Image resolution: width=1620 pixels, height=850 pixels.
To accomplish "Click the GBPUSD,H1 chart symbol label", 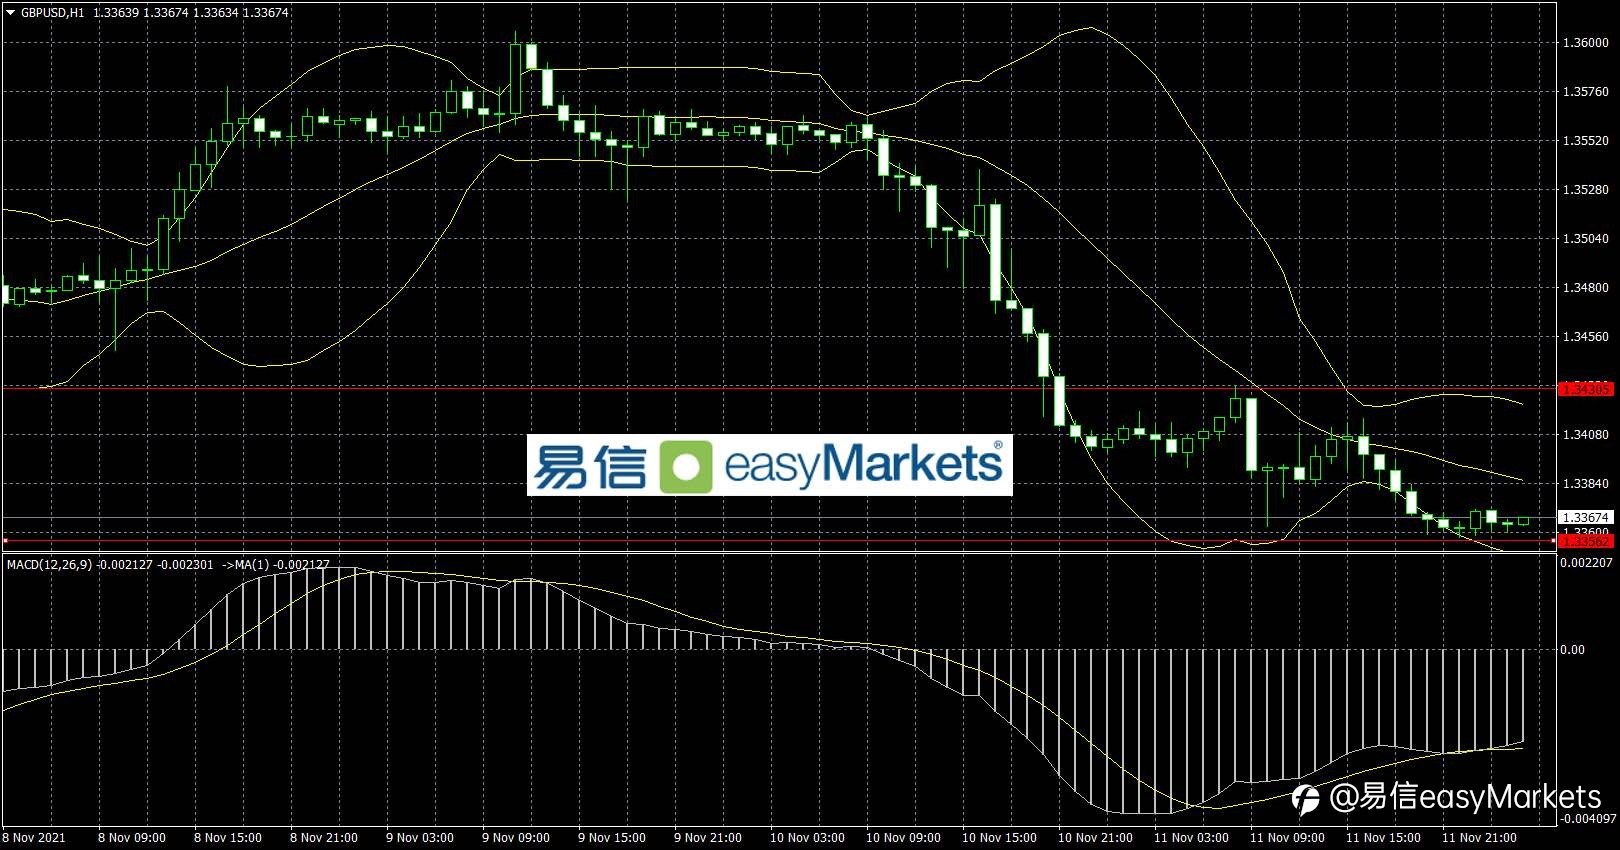I will coord(52,13).
